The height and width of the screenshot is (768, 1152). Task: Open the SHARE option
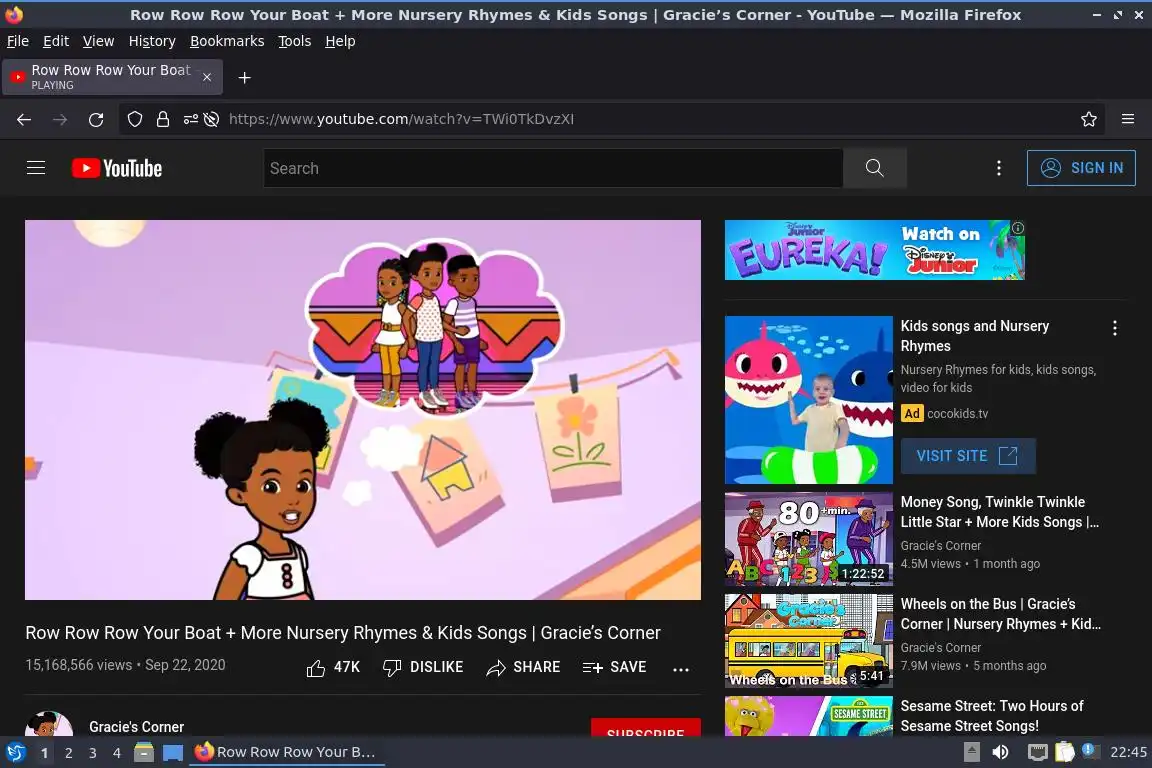click(x=523, y=667)
